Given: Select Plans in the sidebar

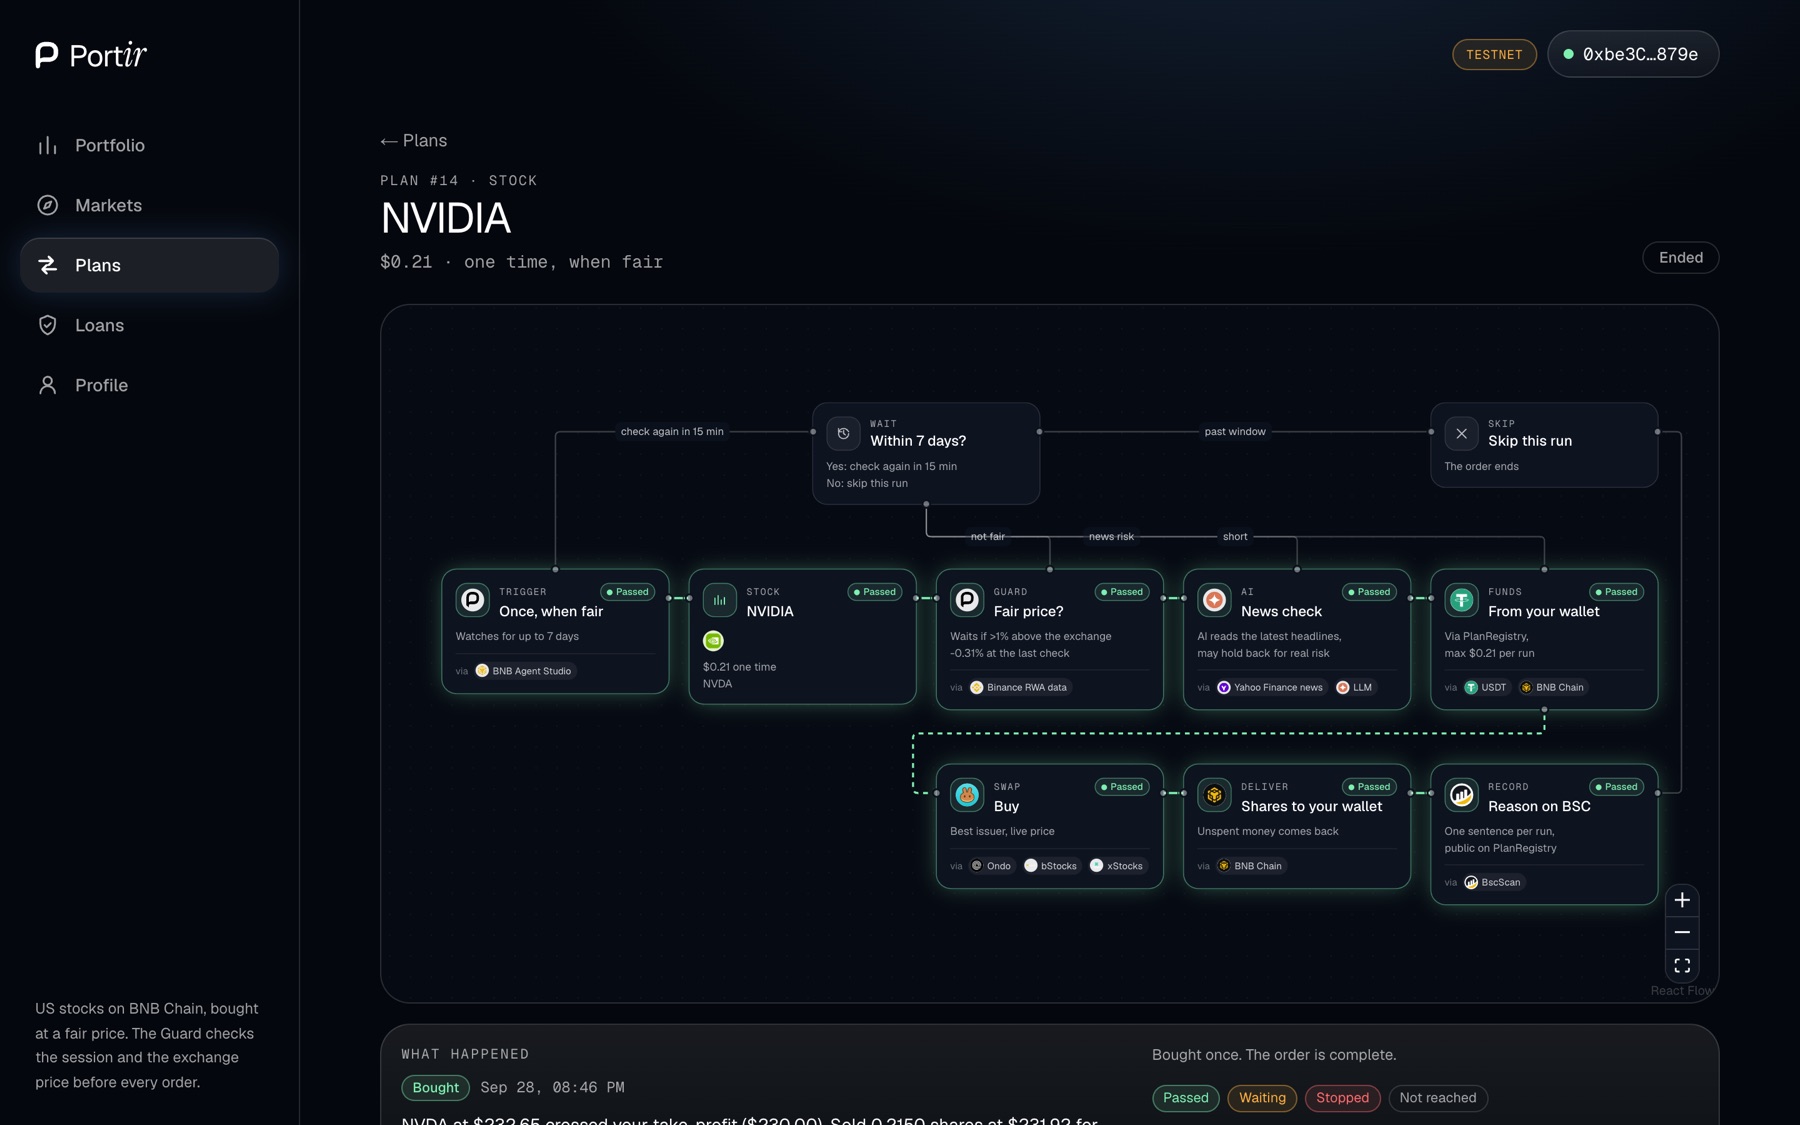Looking at the screenshot, I should [149, 265].
